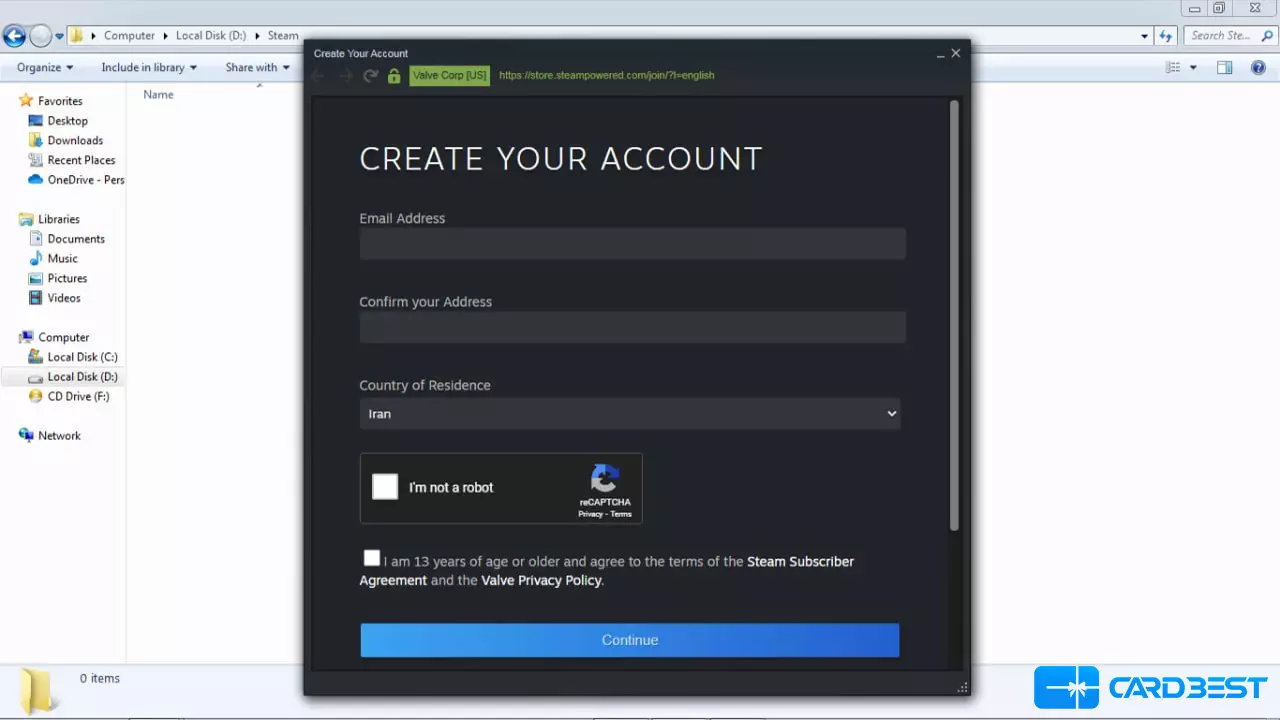Click the green padlock security icon

(x=394, y=76)
